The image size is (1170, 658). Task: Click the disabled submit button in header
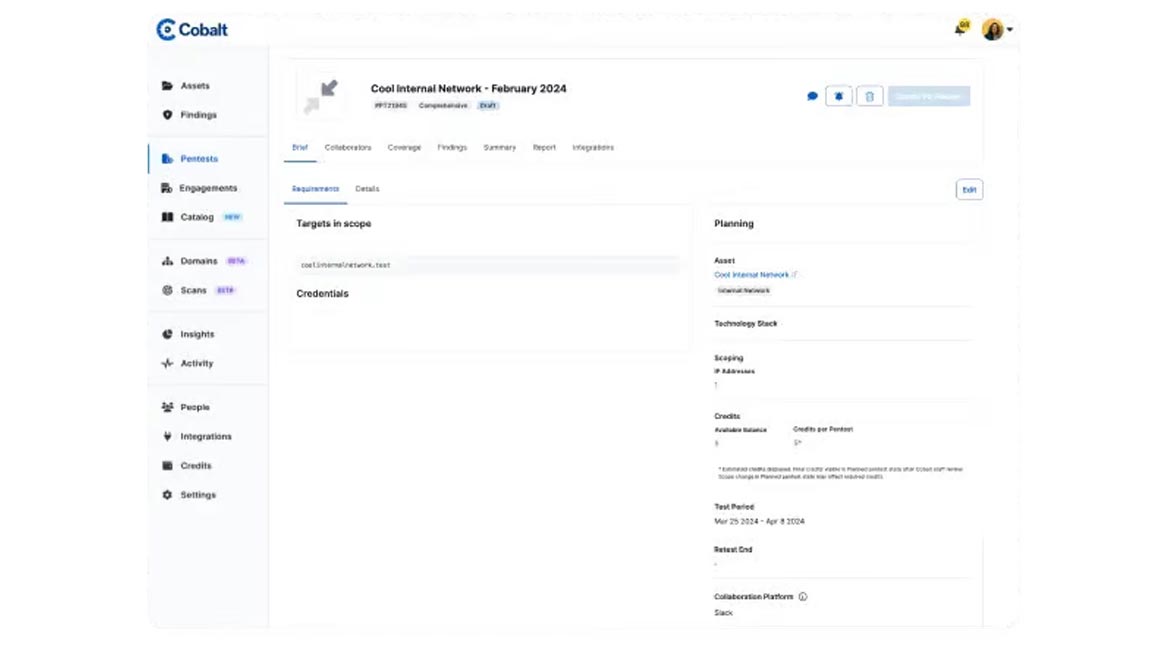929,96
